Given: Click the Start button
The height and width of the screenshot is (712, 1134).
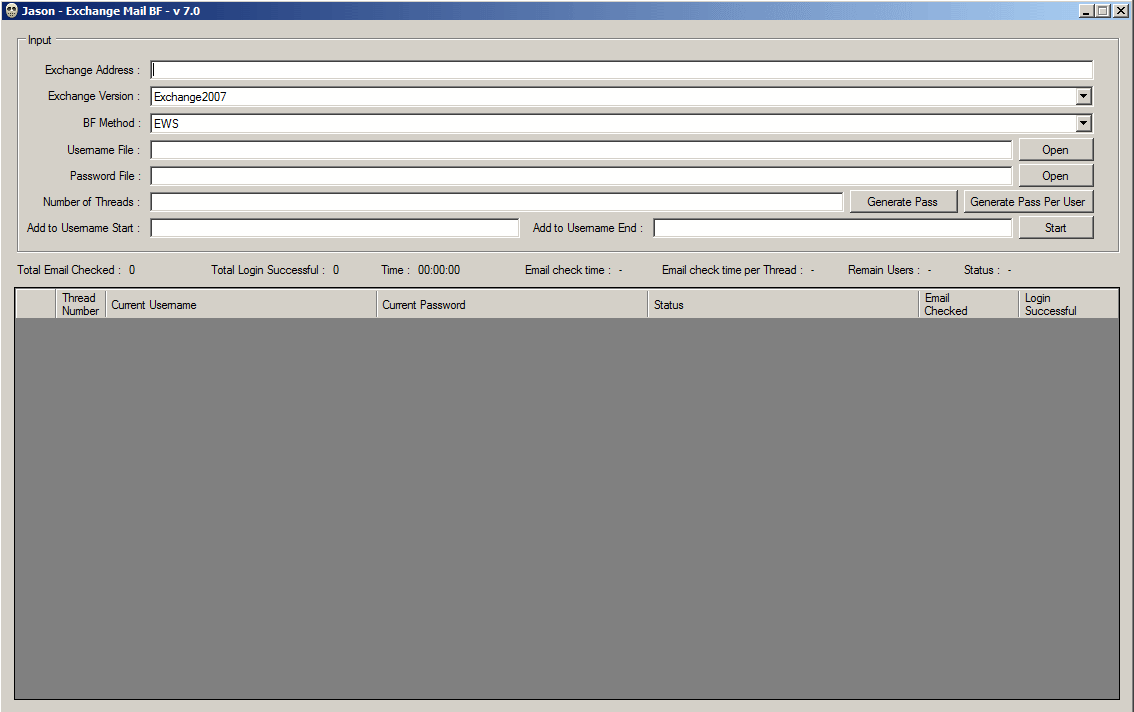Looking at the screenshot, I should (x=1055, y=228).
